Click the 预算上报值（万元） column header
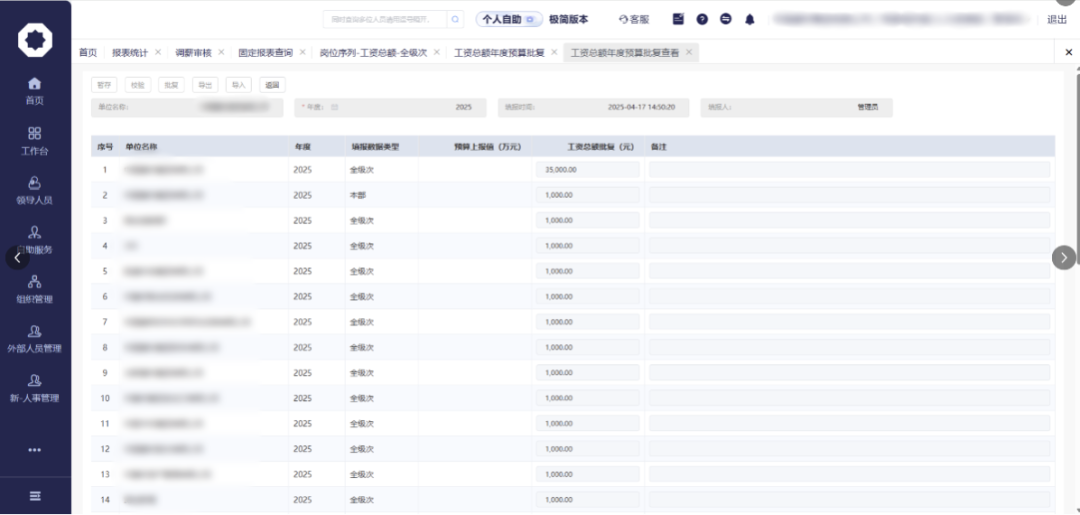1080x515 pixels. coord(487,147)
